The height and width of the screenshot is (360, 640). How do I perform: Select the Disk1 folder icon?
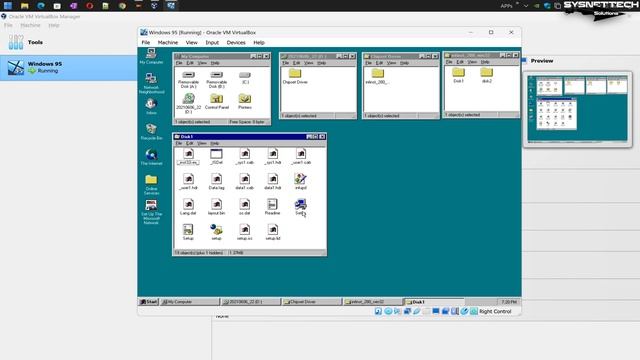(x=458, y=75)
